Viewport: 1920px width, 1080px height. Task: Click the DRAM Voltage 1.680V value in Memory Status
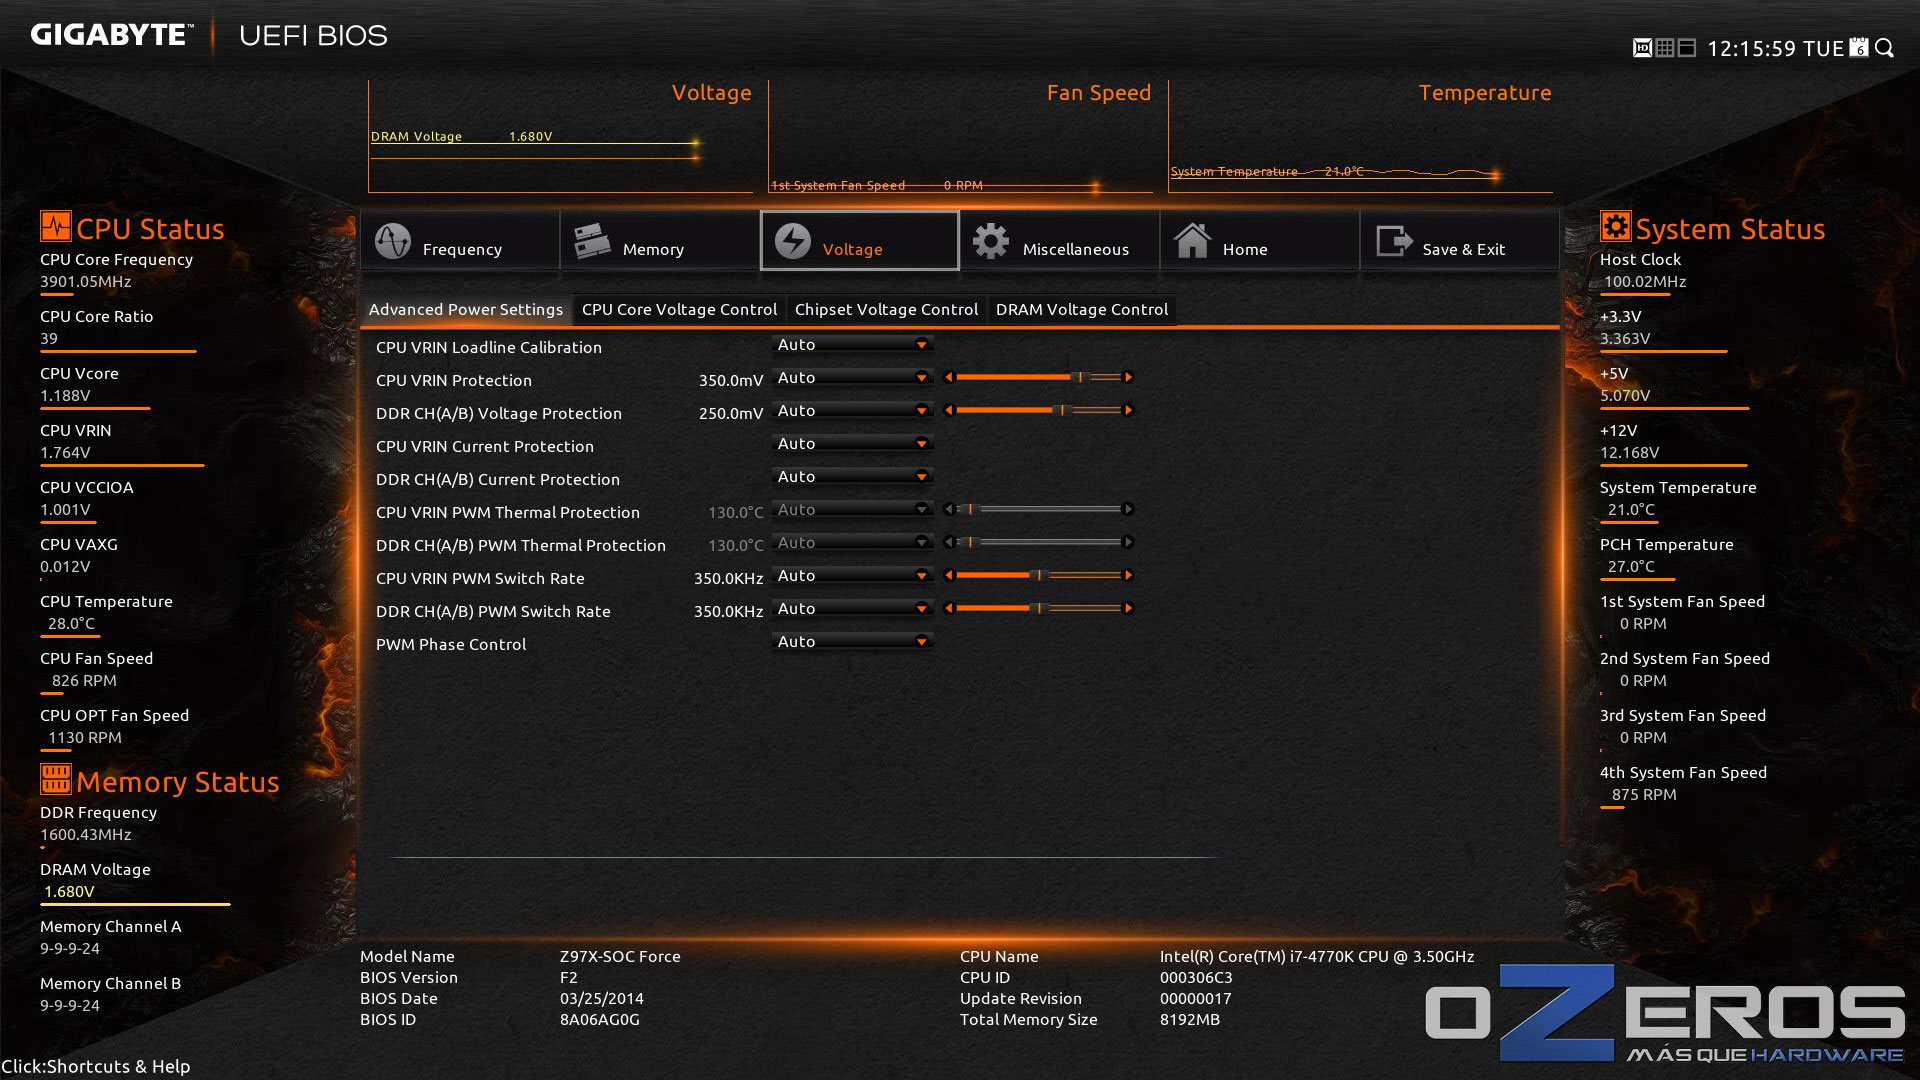[70, 892]
